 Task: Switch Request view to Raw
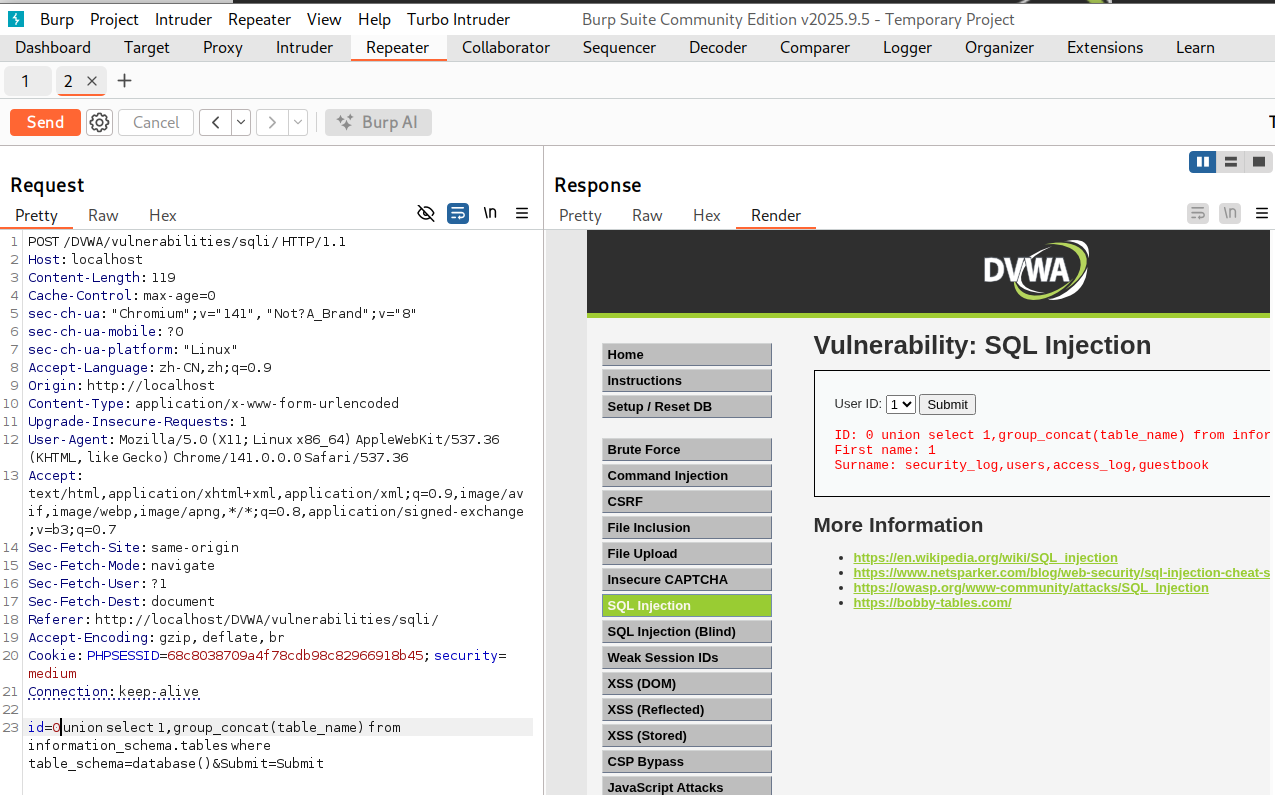coord(103,215)
